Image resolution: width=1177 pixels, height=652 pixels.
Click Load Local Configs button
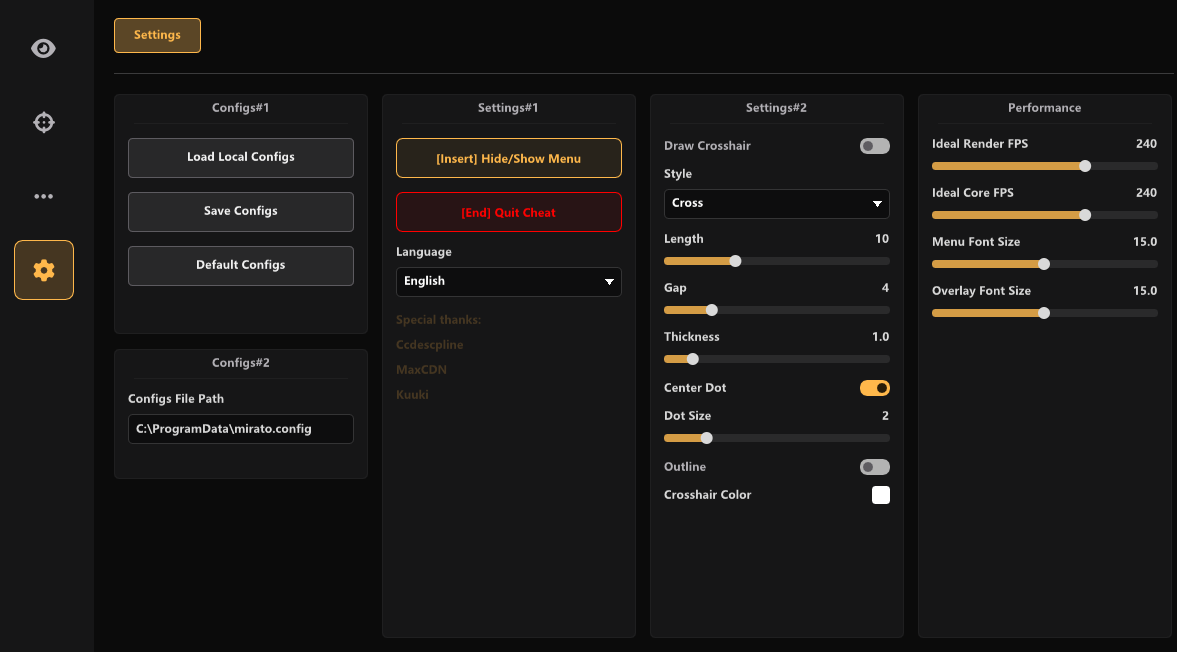pos(241,158)
